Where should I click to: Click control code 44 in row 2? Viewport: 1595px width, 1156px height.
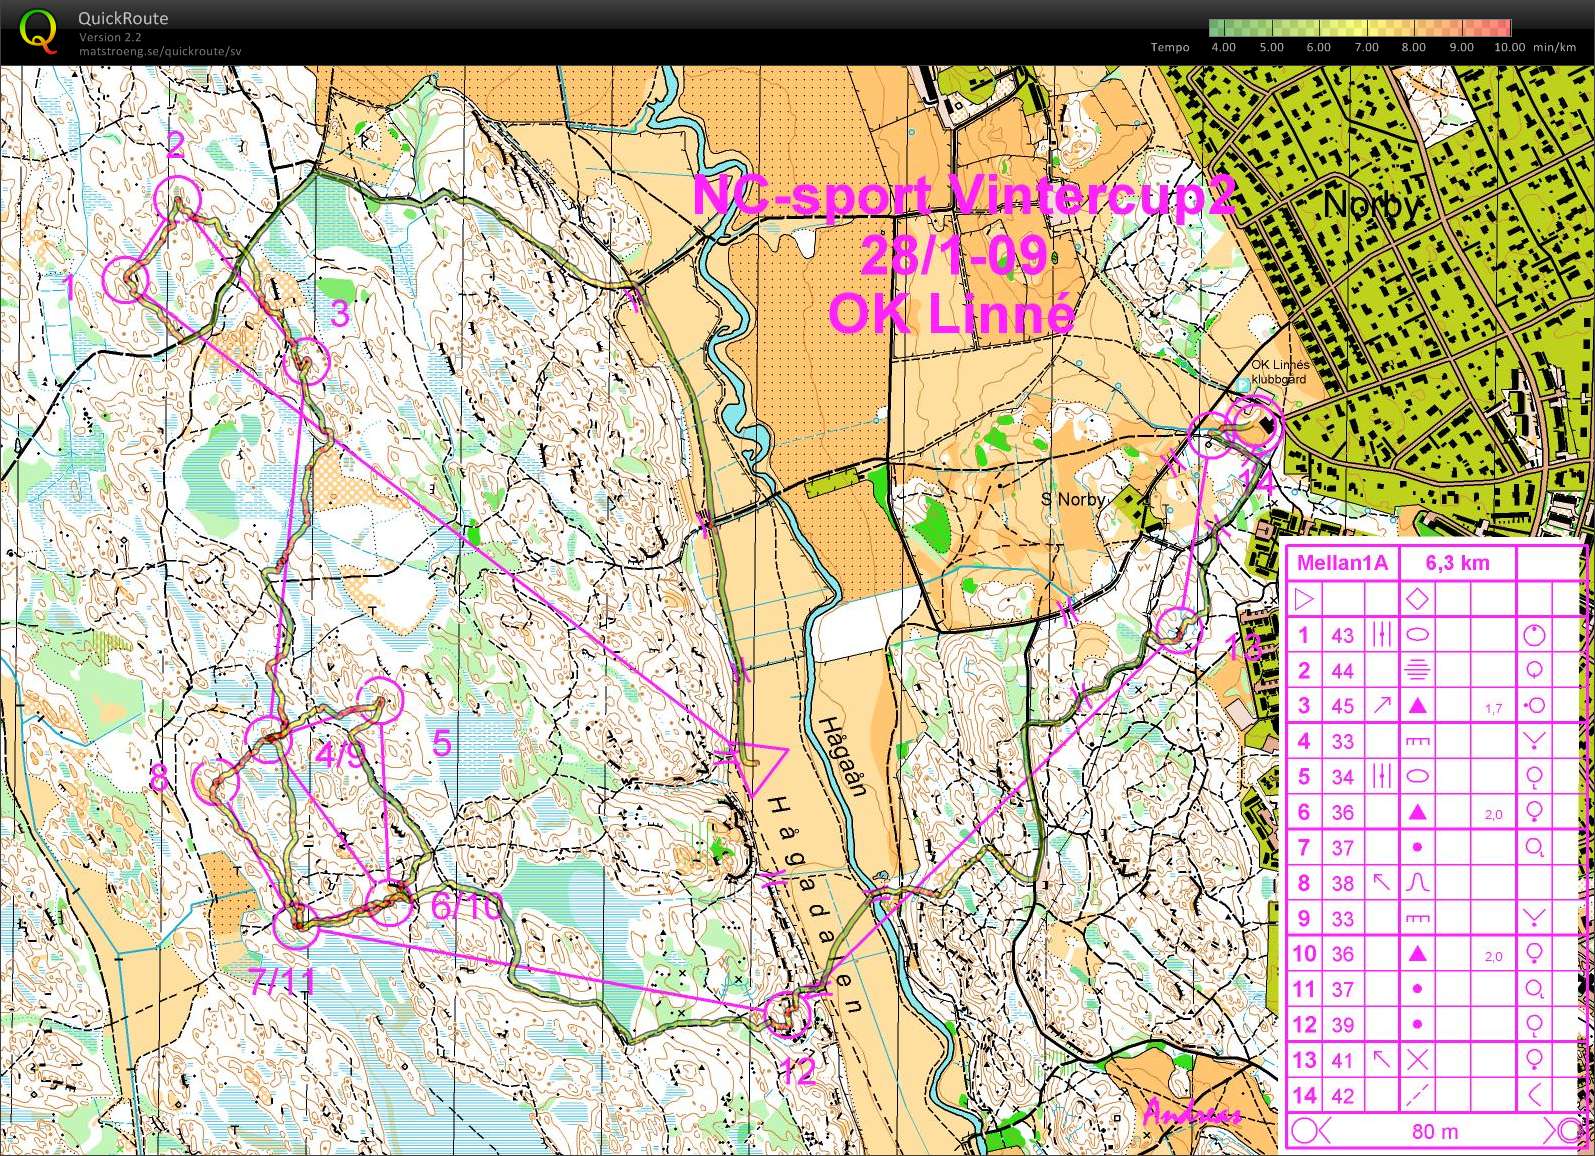pyautogui.click(x=1342, y=671)
